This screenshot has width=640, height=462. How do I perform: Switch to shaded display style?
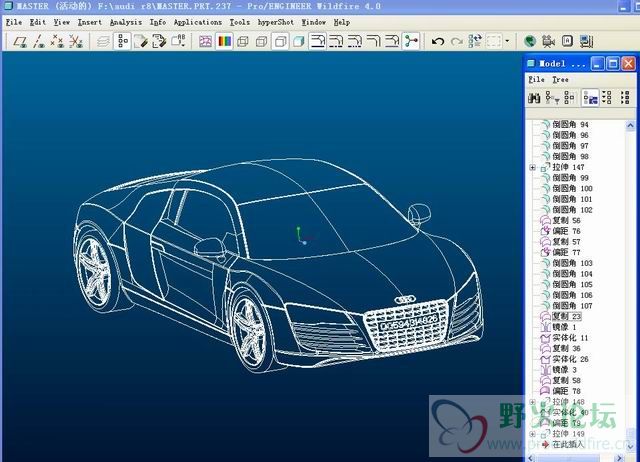coord(299,41)
